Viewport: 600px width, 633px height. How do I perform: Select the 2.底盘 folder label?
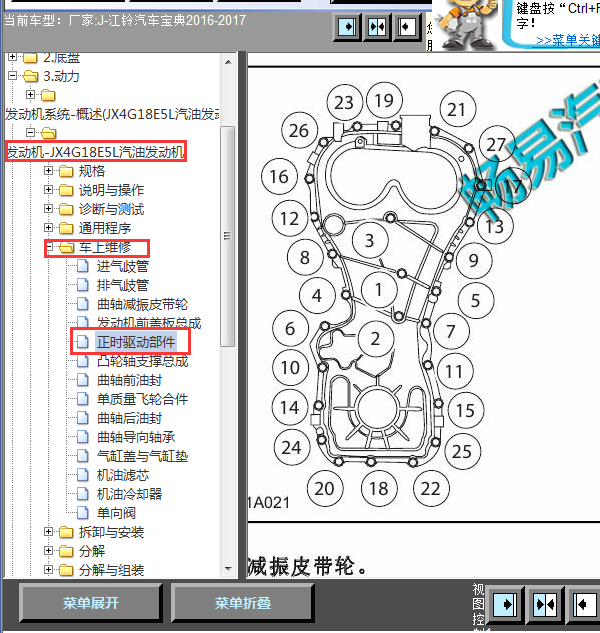coord(61,58)
